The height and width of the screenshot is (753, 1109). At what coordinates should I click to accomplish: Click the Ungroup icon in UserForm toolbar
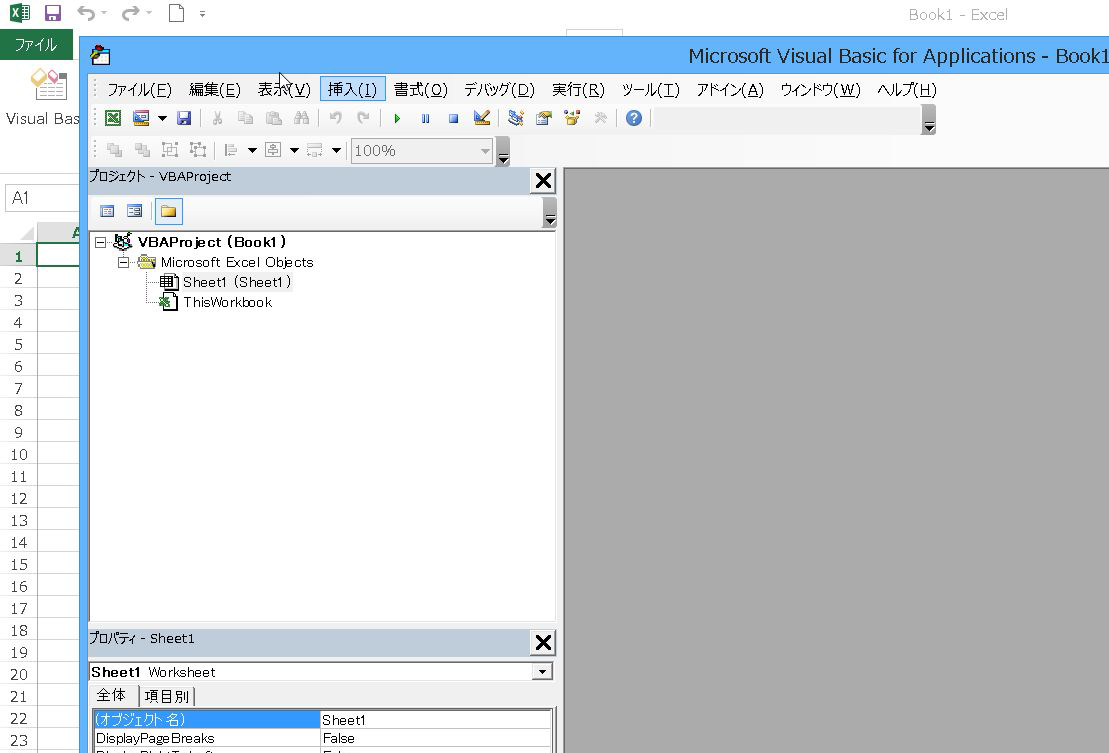click(x=198, y=150)
